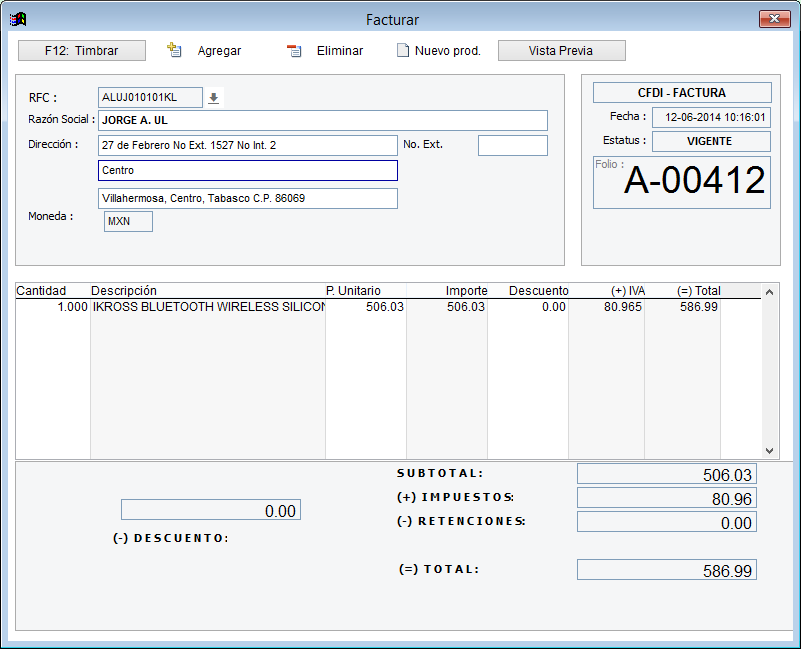Click the Eliminar delete-item icon
Image resolution: width=801 pixels, height=649 pixels.
294,51
